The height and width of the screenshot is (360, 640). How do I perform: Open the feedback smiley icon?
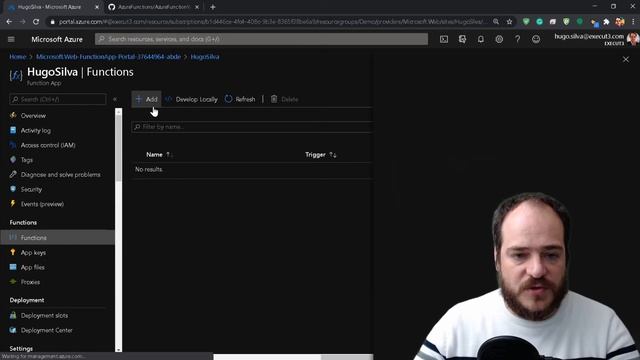pyautogui.click(x=536, y=39)
